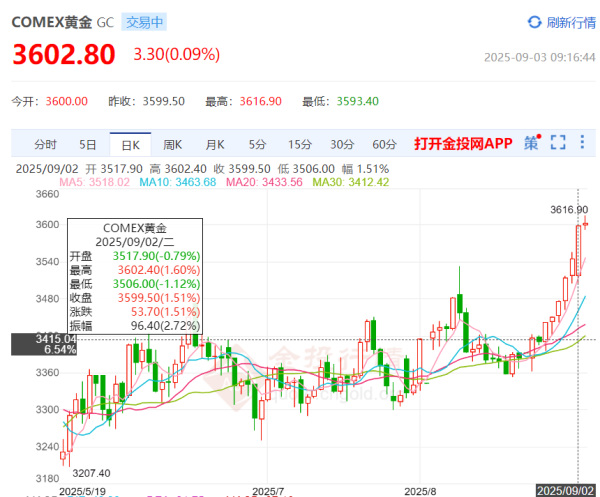Switch to the 15分 chart tab
Image resolution: width=600 pixels, height=497 pixels.
click(300, 145)
